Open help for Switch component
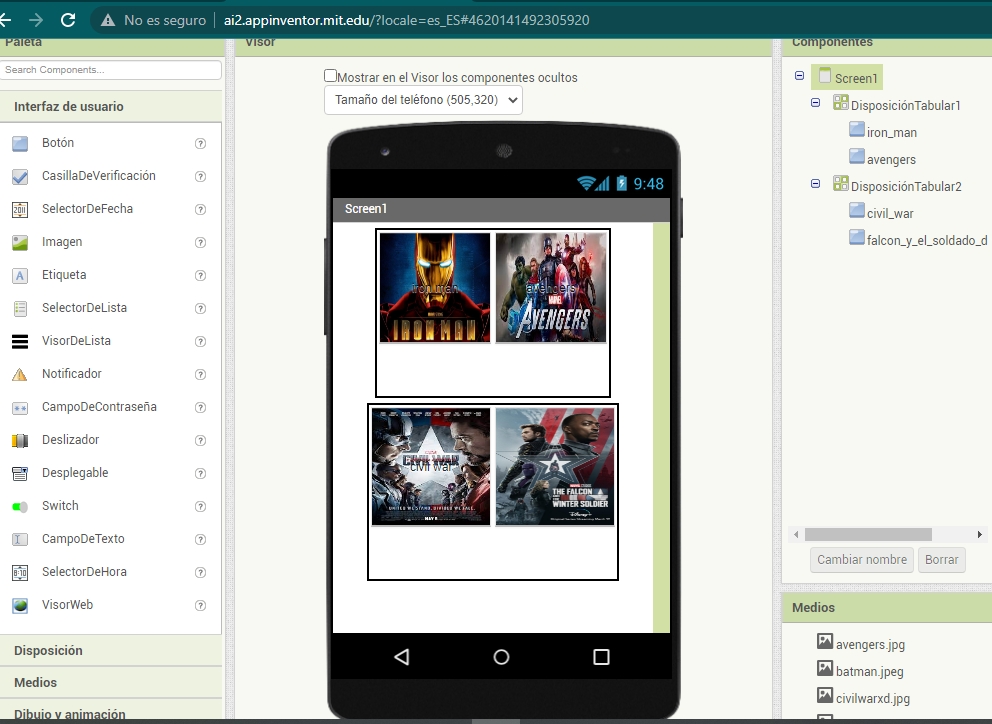The width and height of the screenshot is (992, 724). (x=201, y=506)
